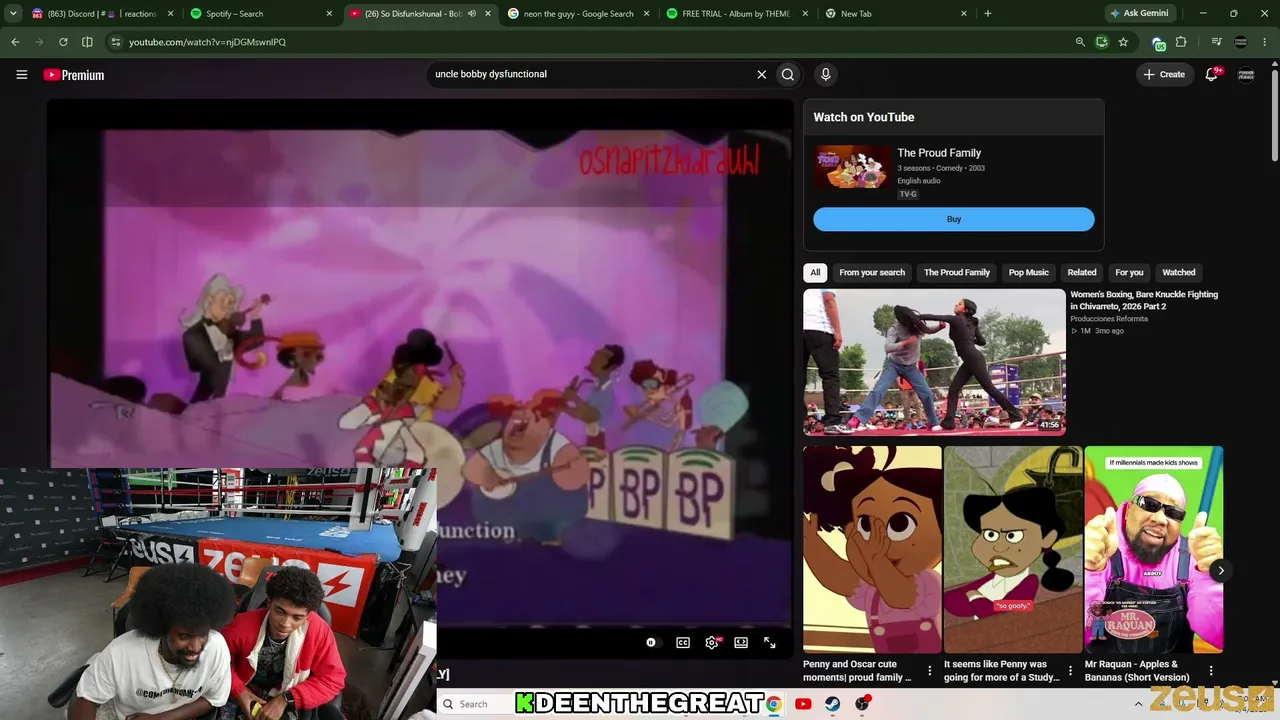The height and width of the screenshot is (720, 1280).
Task: Select the For you filter chip
Action: click(1129, 272)
